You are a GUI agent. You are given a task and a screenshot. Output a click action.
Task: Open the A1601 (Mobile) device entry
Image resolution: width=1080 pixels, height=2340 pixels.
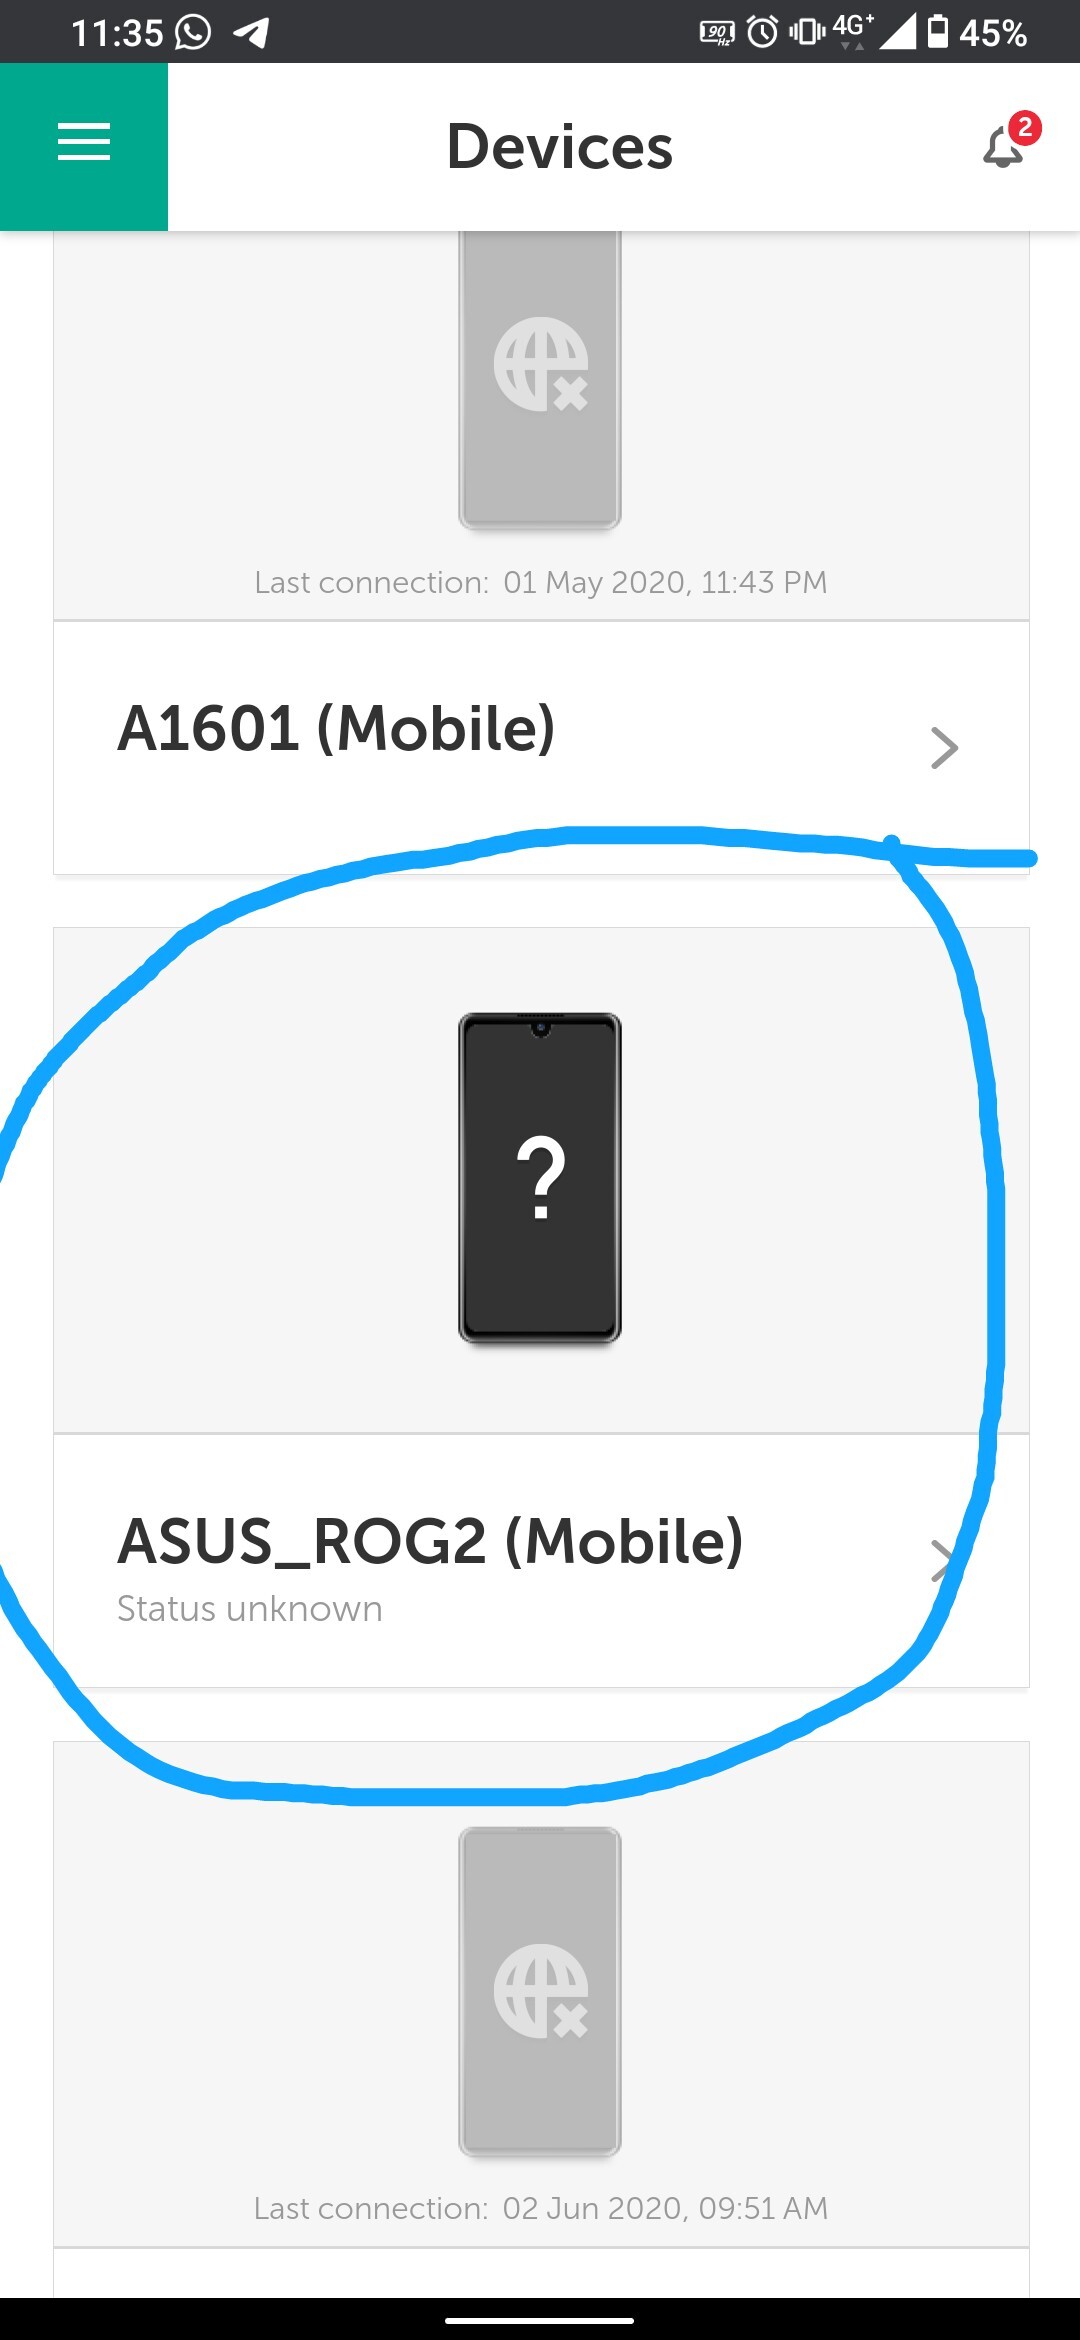[541, 748]
